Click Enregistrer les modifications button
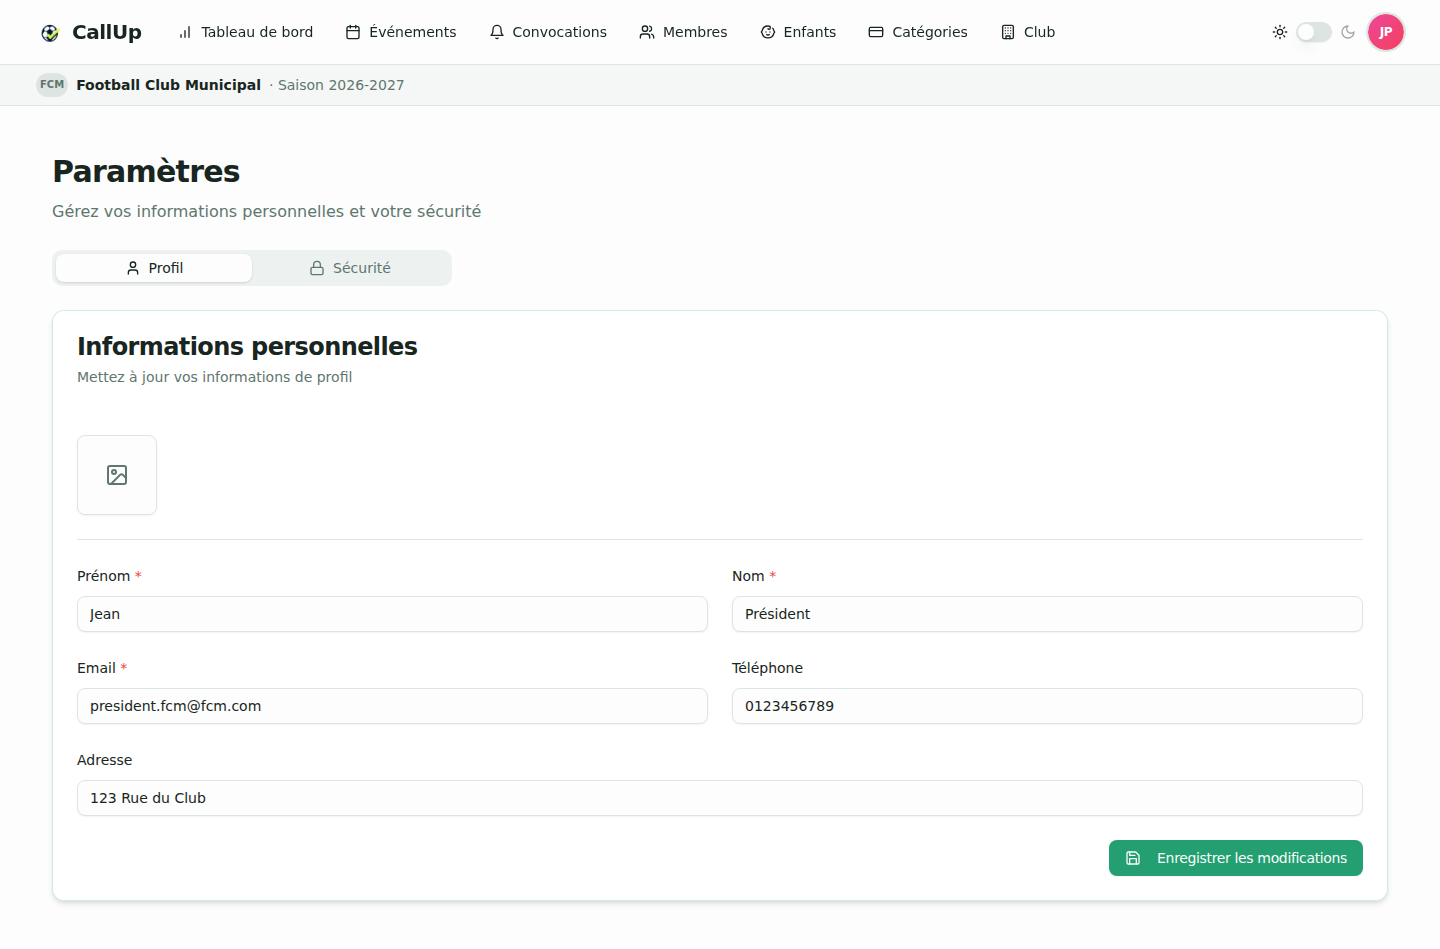The image size is (1440, 949). click(1236, 858)
